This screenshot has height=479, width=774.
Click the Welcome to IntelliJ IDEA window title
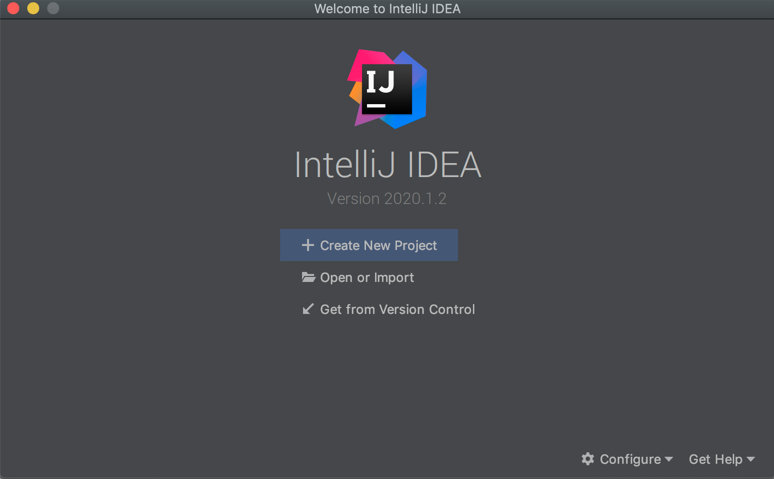[387, 9]
